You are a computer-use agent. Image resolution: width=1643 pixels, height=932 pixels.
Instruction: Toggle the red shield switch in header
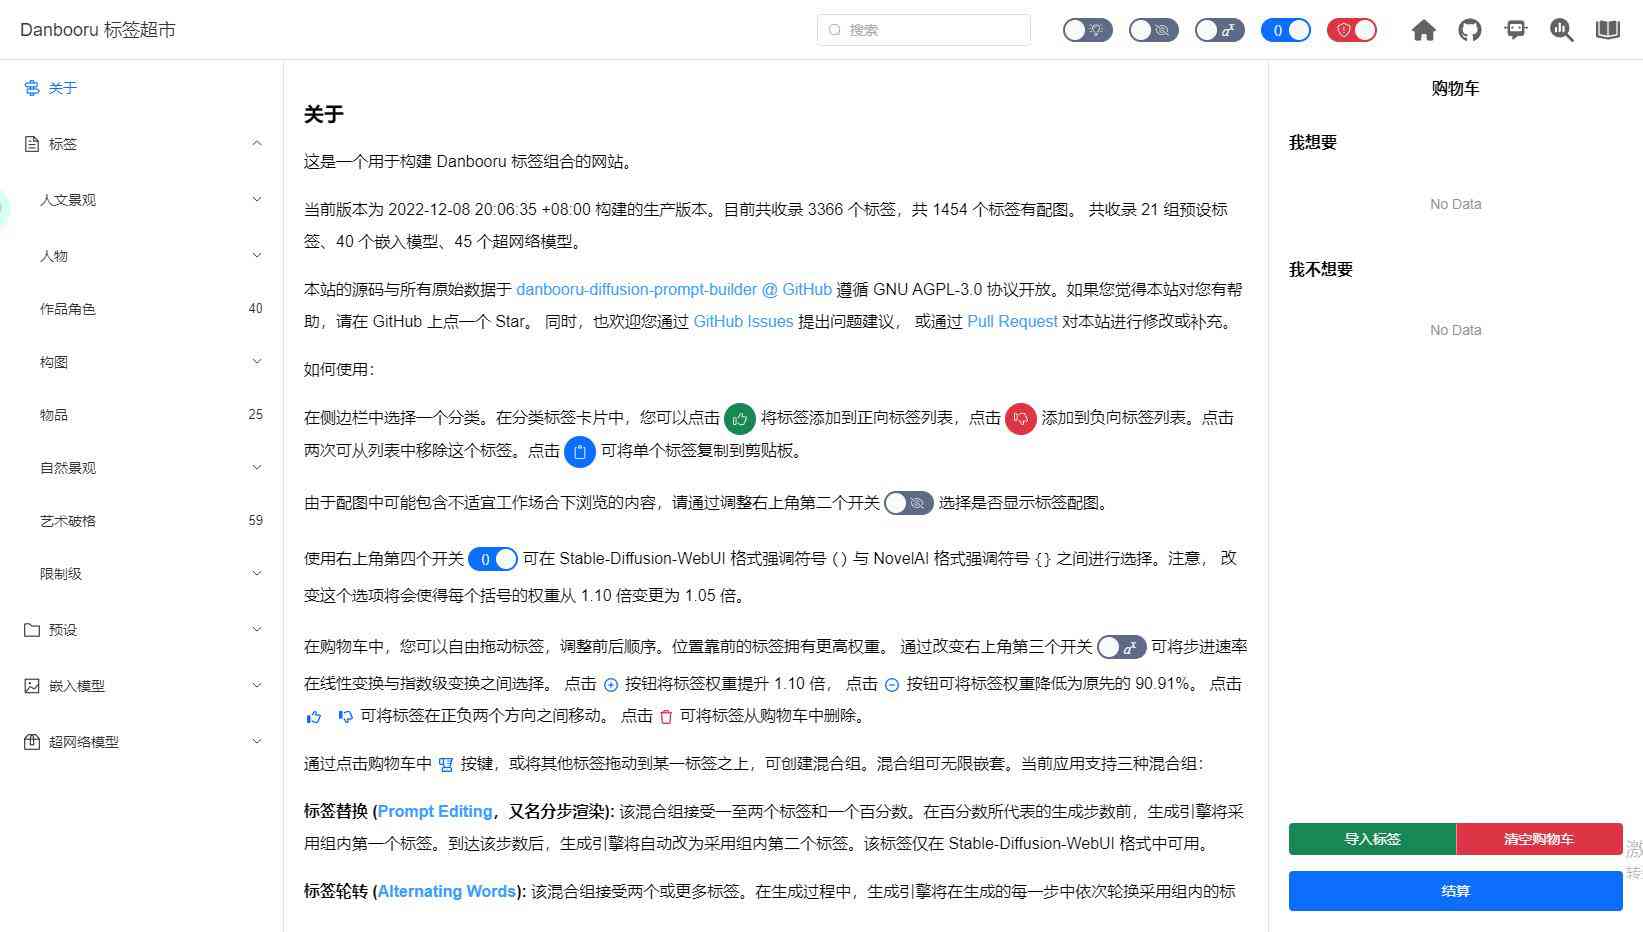point(1351,30)
